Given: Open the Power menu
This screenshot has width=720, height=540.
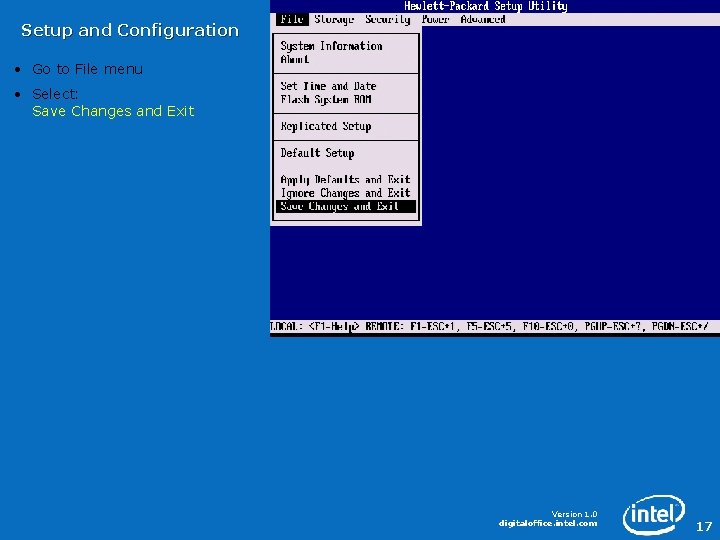Looking at the screenshot, I should click(435, 19).
